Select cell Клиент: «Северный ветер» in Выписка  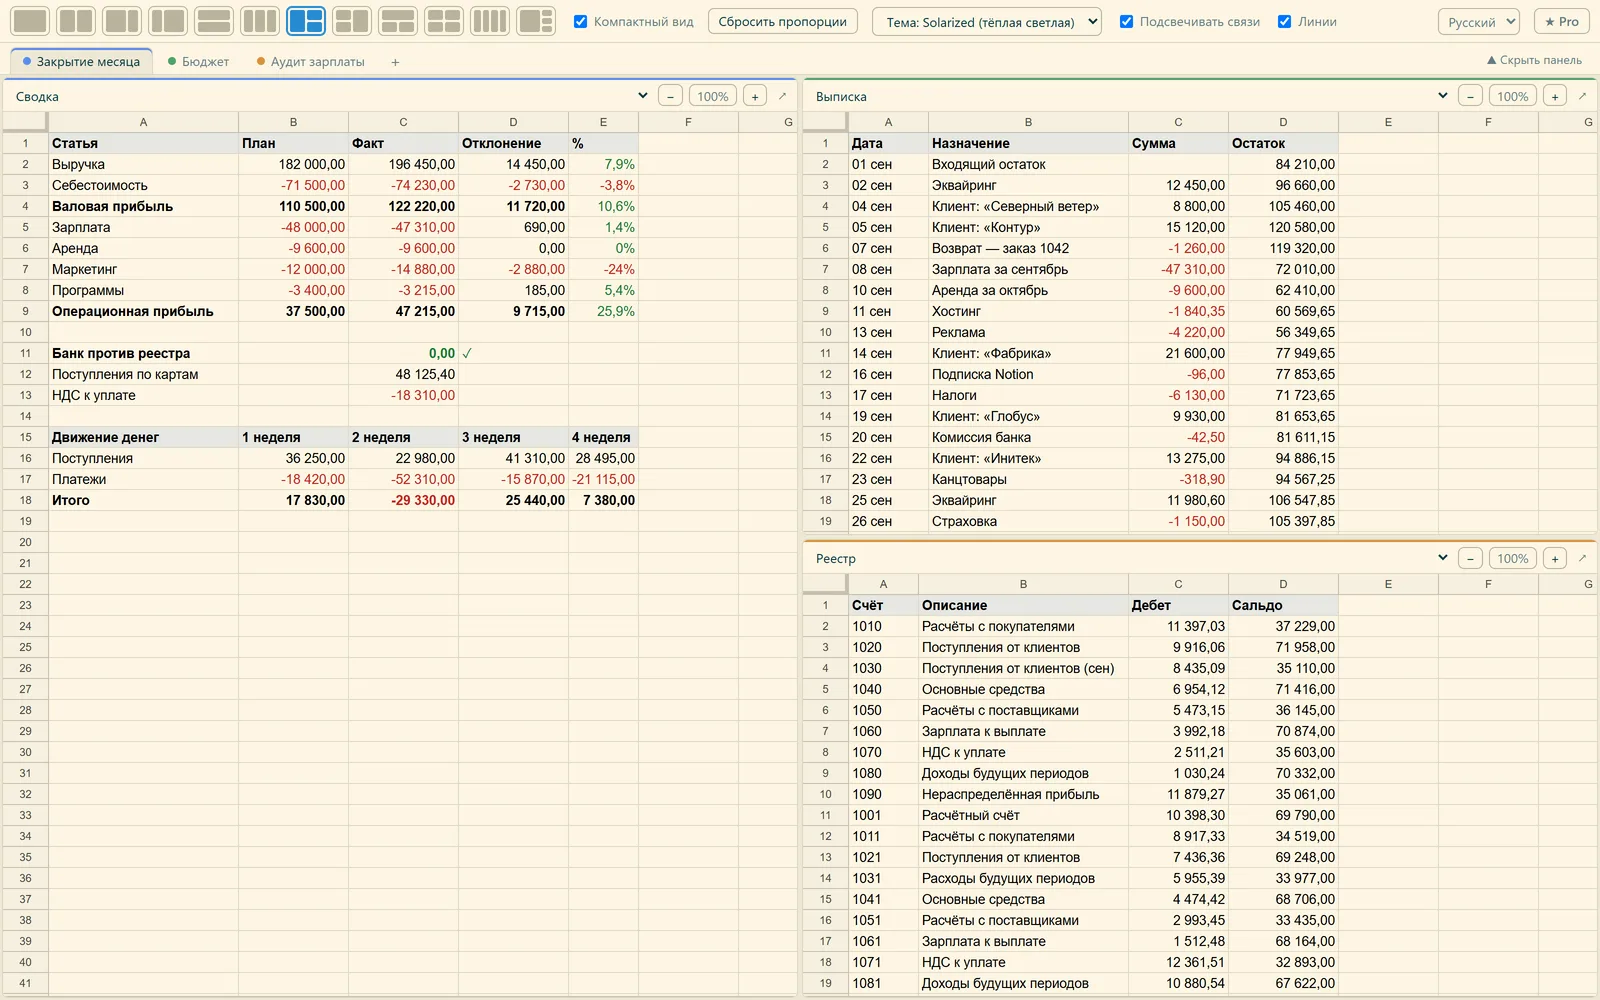(x=1028, y=206)
